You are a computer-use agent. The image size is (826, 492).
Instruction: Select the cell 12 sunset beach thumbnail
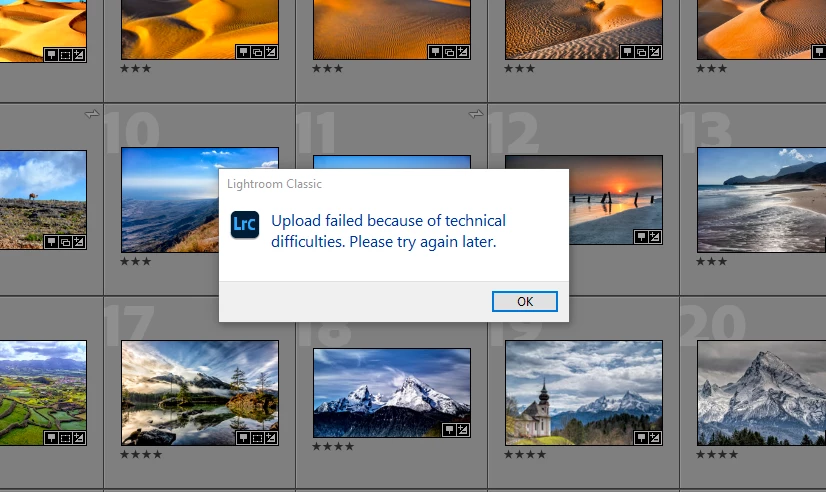pyautogui.click(x=616, y=200)
